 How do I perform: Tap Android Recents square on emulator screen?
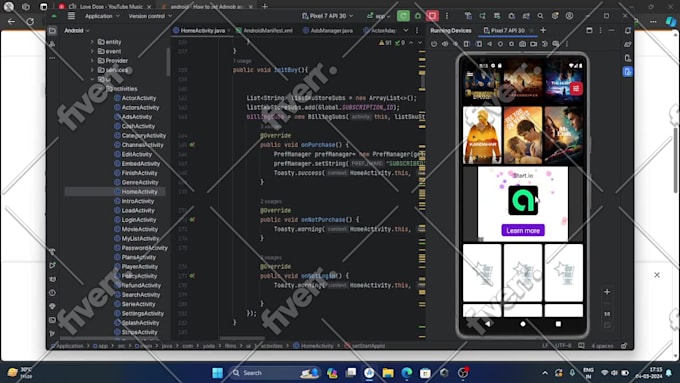558,324
